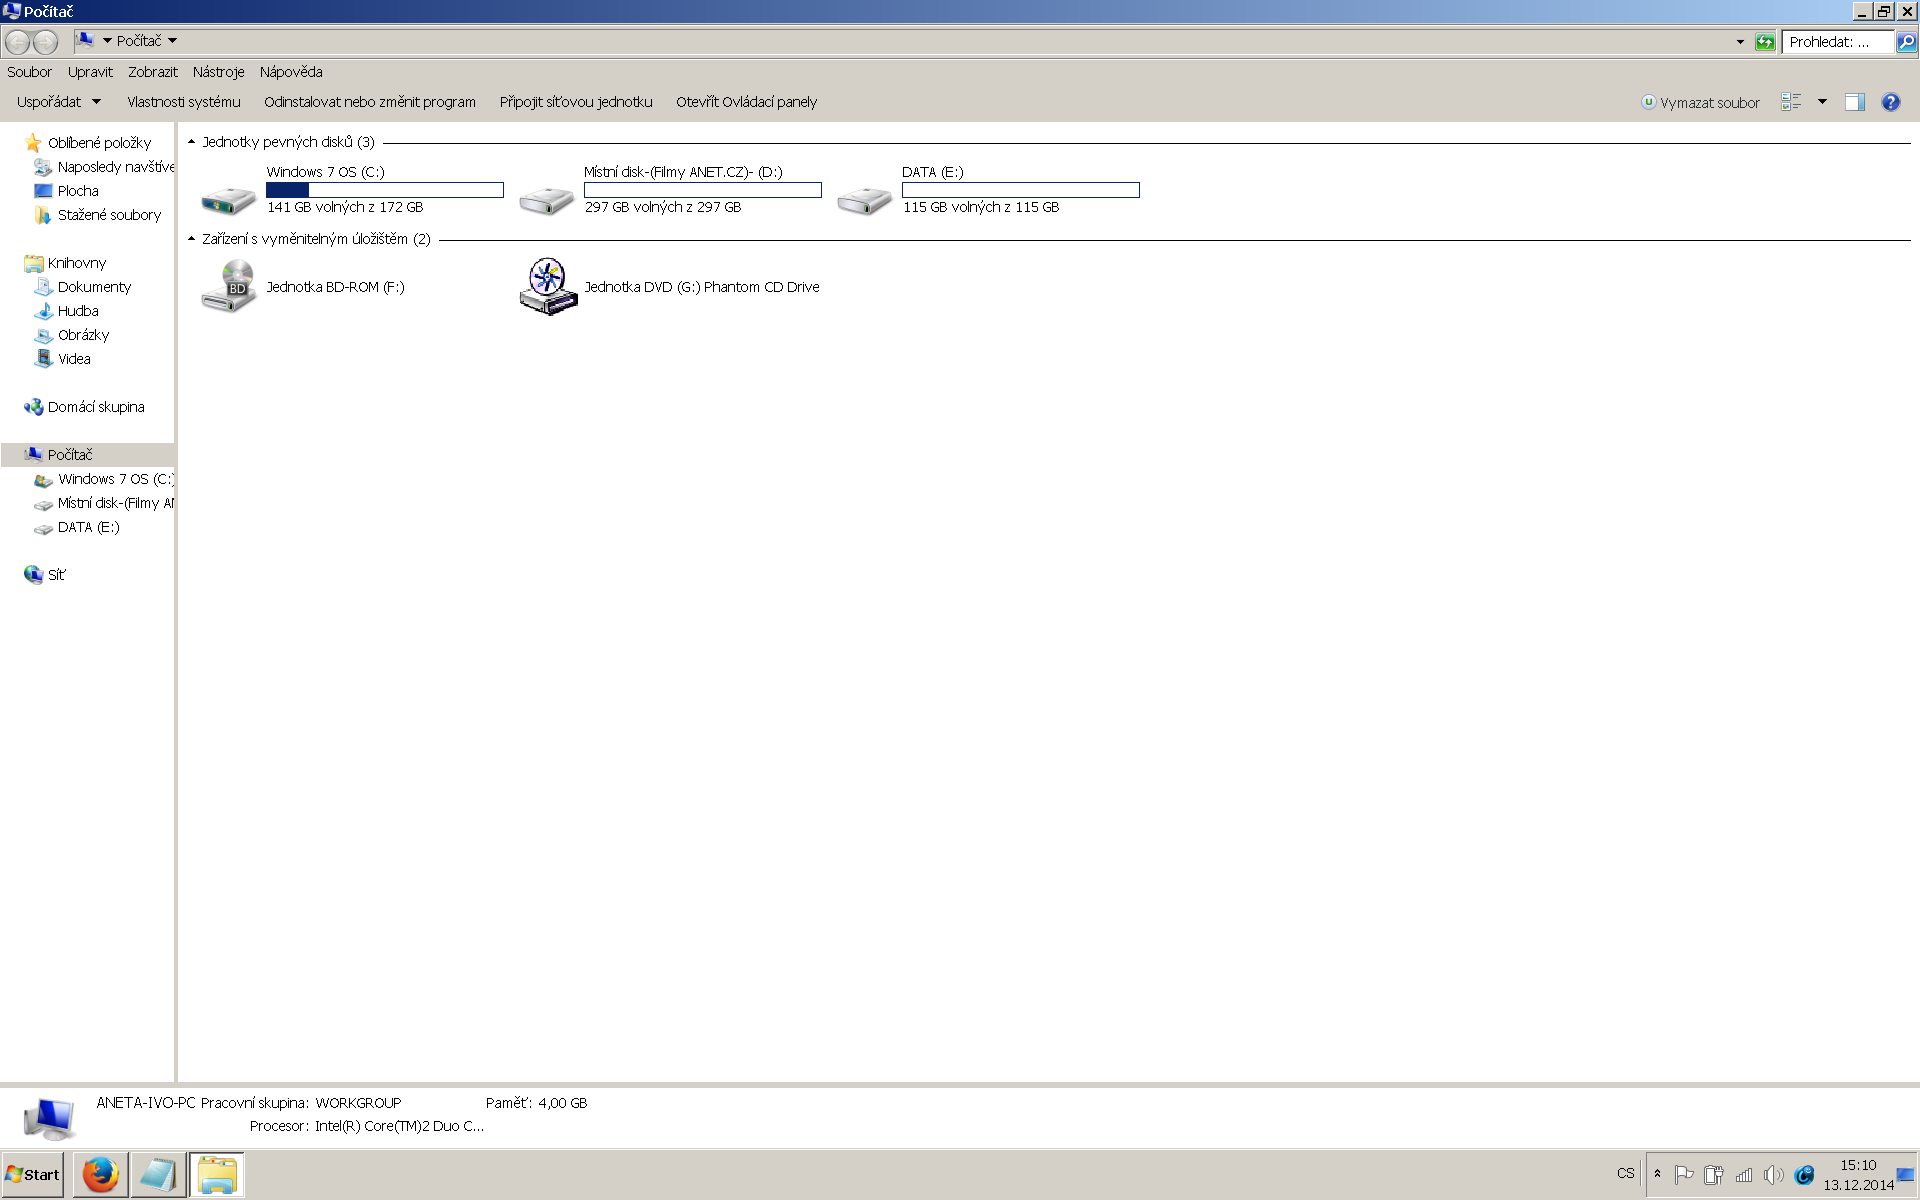Image resolution: width=1920 pixels, height=1200 pixels.
Task: Open the Uspořádat dropdown
Action: click(59, 102)
